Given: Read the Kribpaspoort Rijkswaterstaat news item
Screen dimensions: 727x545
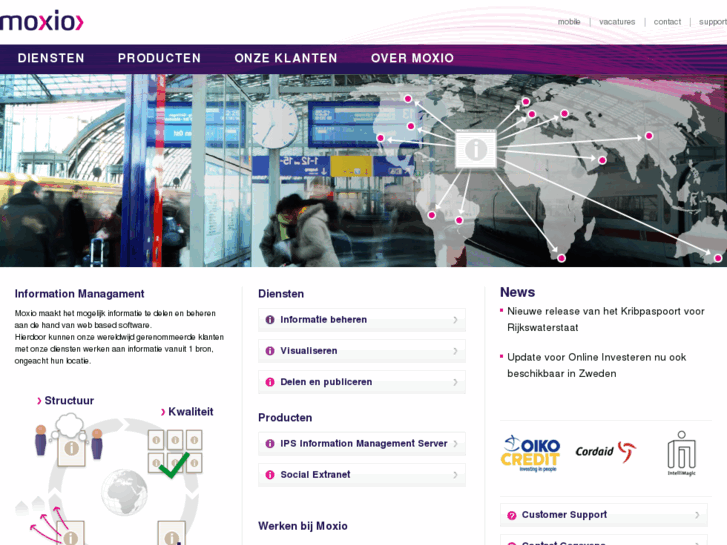Looking at the screenshot, I should (606, 319).
